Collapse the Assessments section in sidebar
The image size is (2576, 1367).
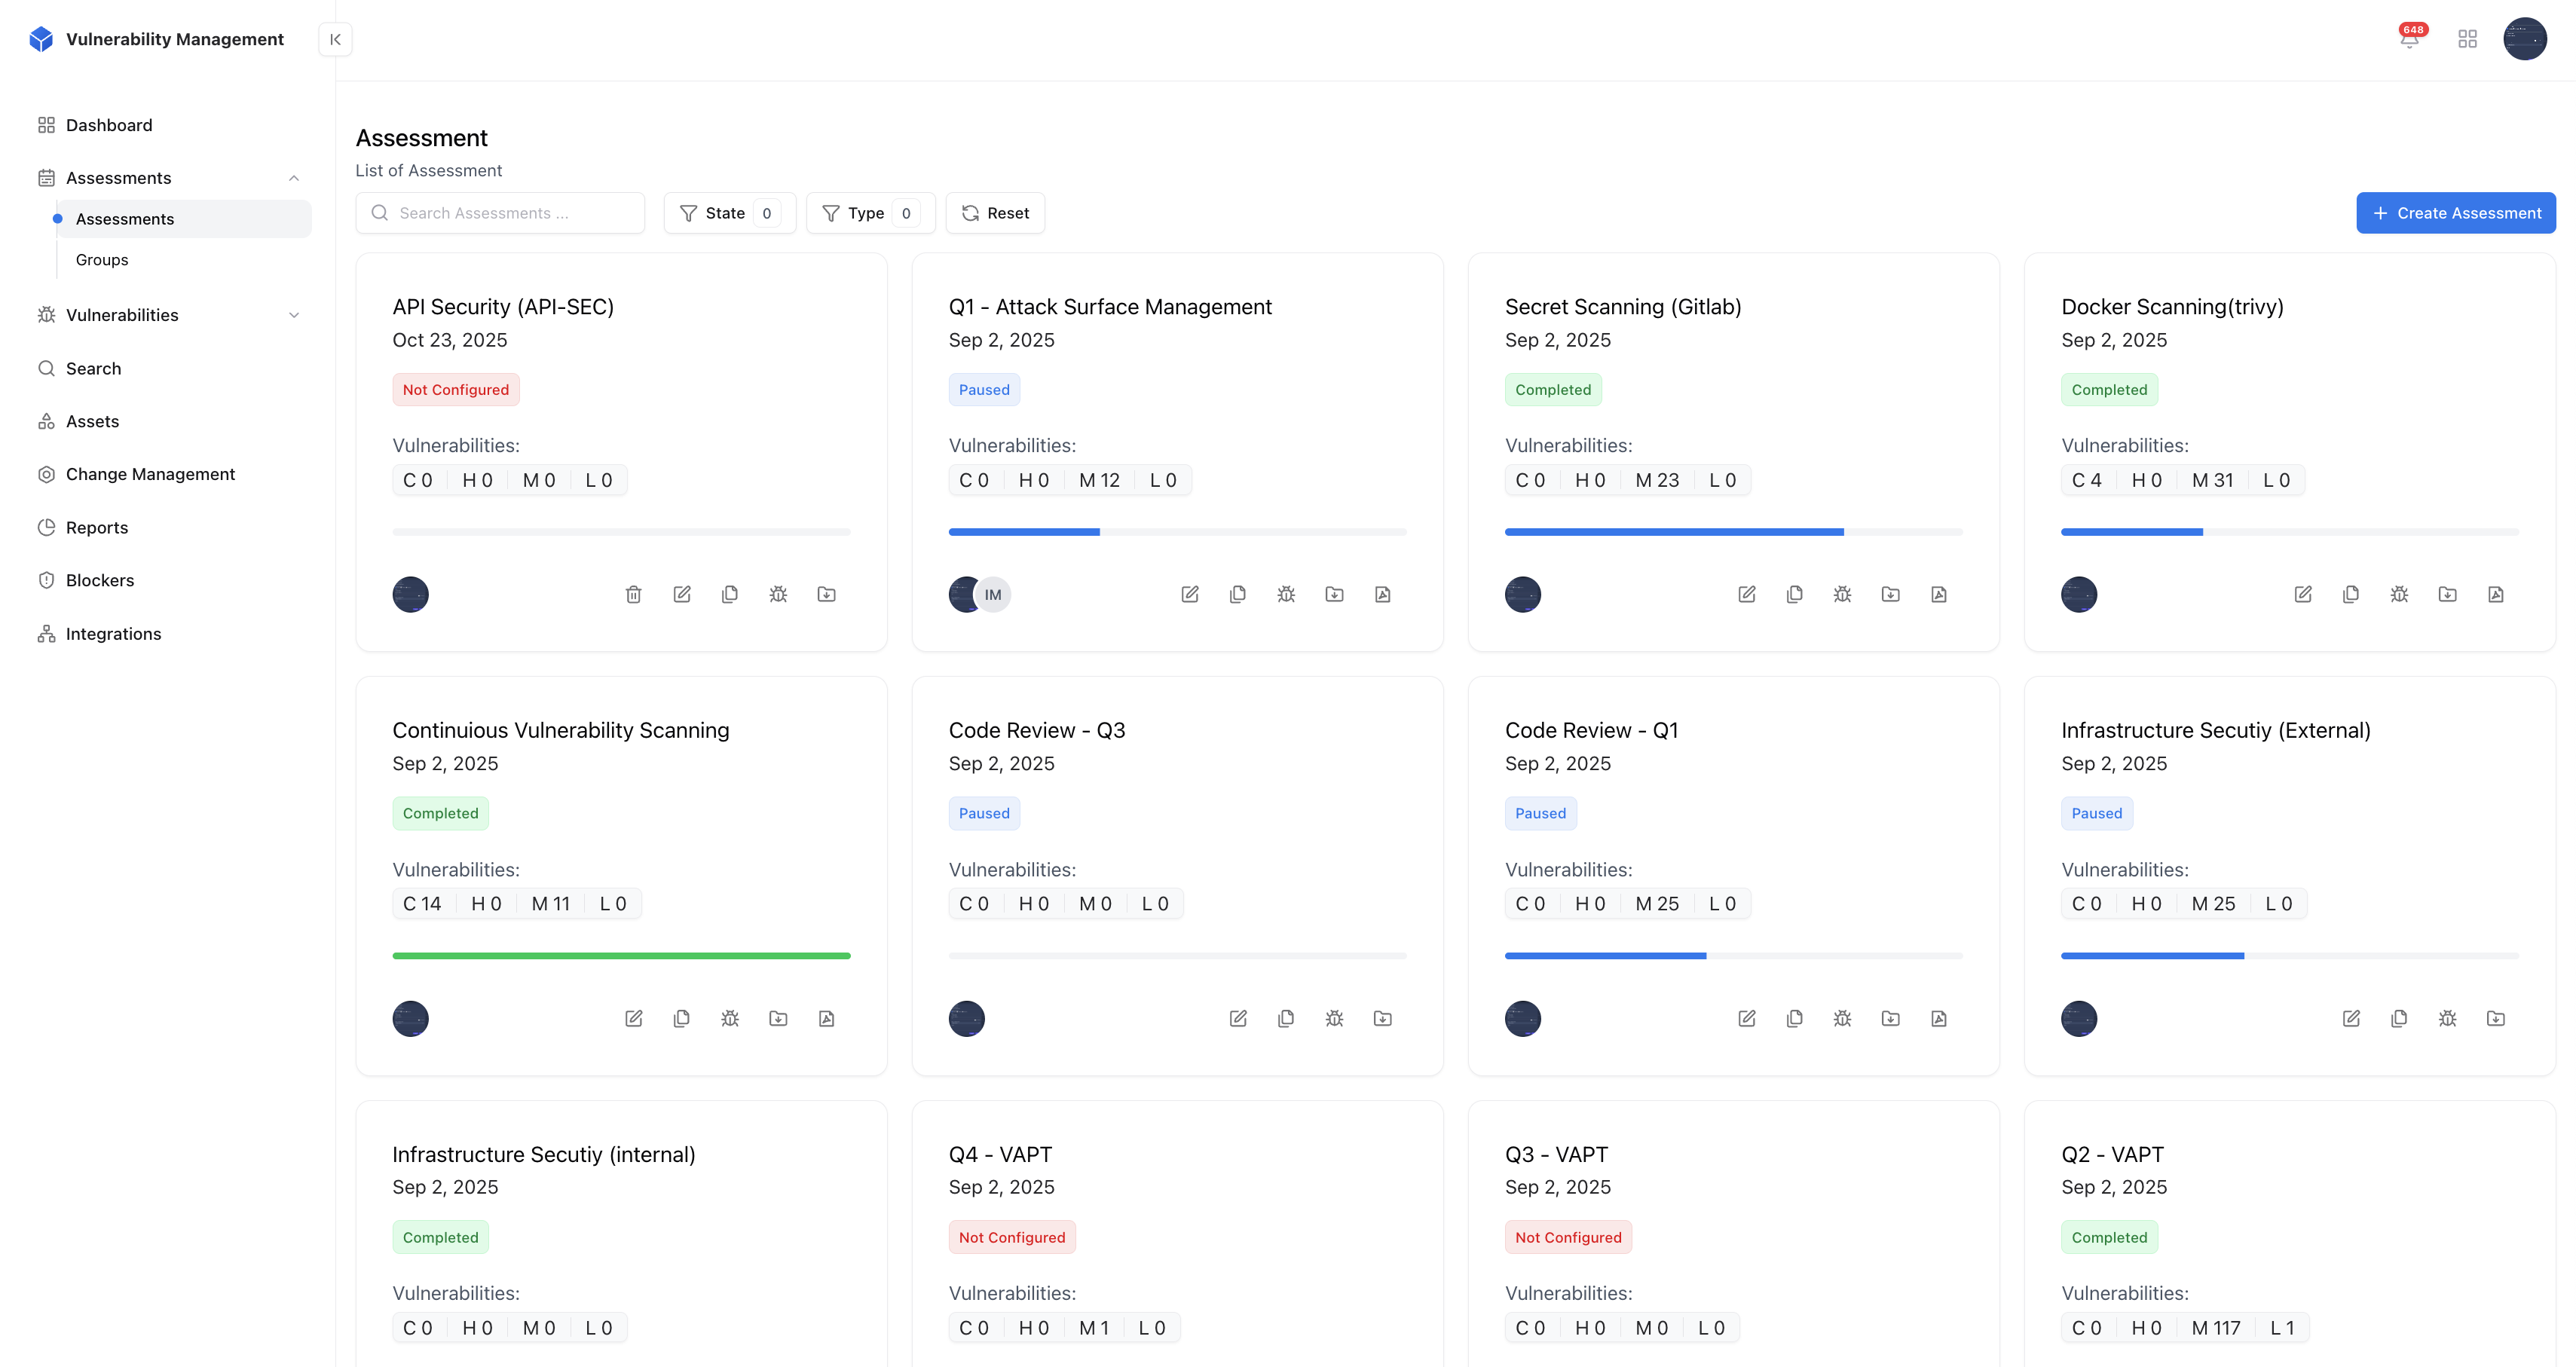tap(293, 178)
